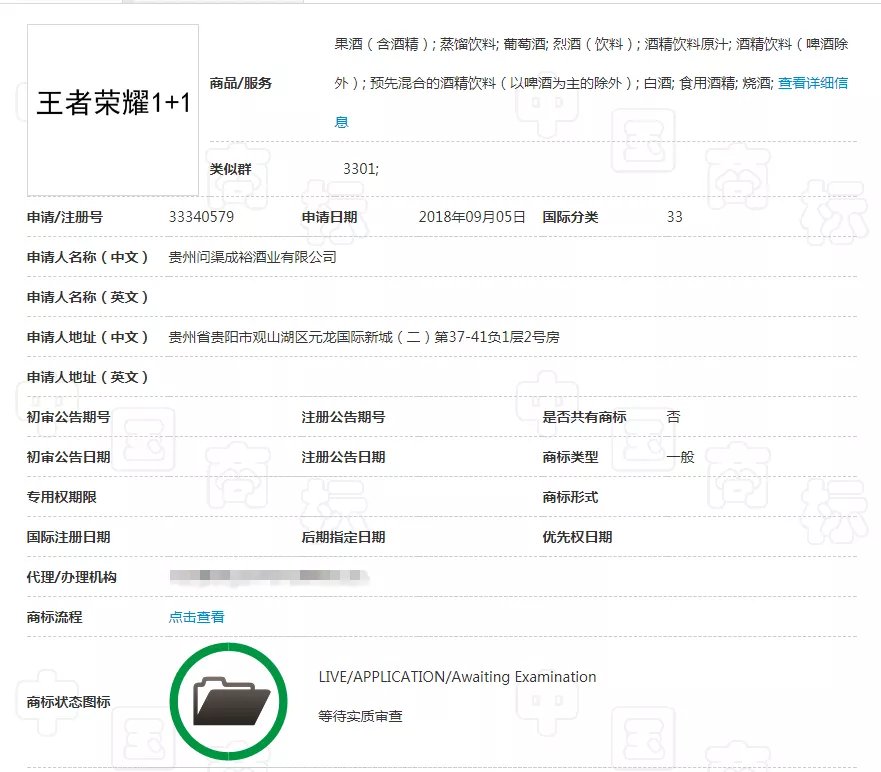Click the similar group code 3301
Image resolution: width=881 pixels, height=772 pixels.
tap(360, 169)
